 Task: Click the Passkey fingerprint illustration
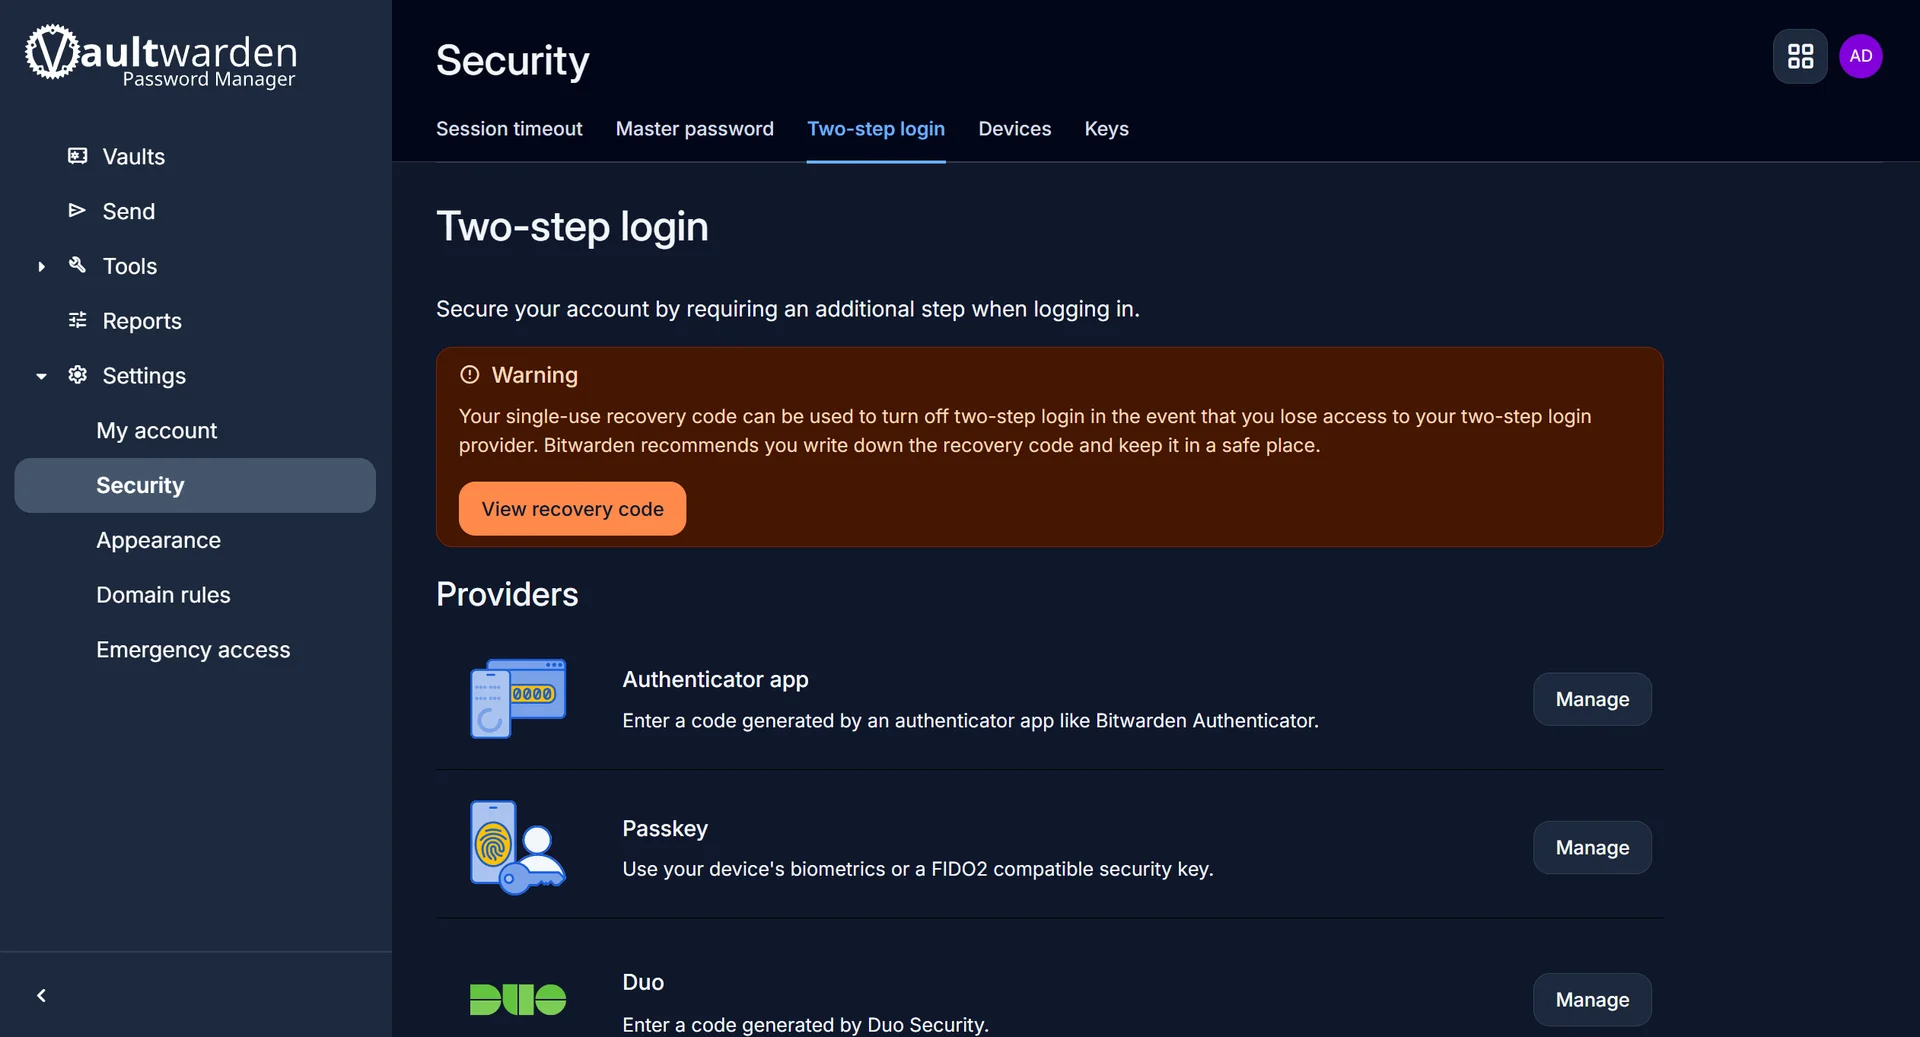click(x=518, y=847)
